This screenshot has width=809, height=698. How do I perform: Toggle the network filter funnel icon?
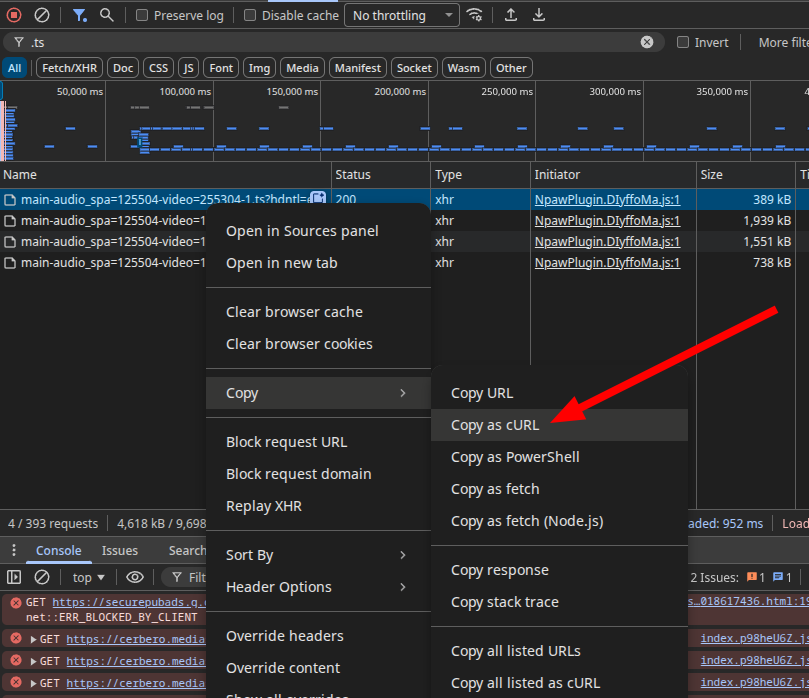click(x=79, y=15)
